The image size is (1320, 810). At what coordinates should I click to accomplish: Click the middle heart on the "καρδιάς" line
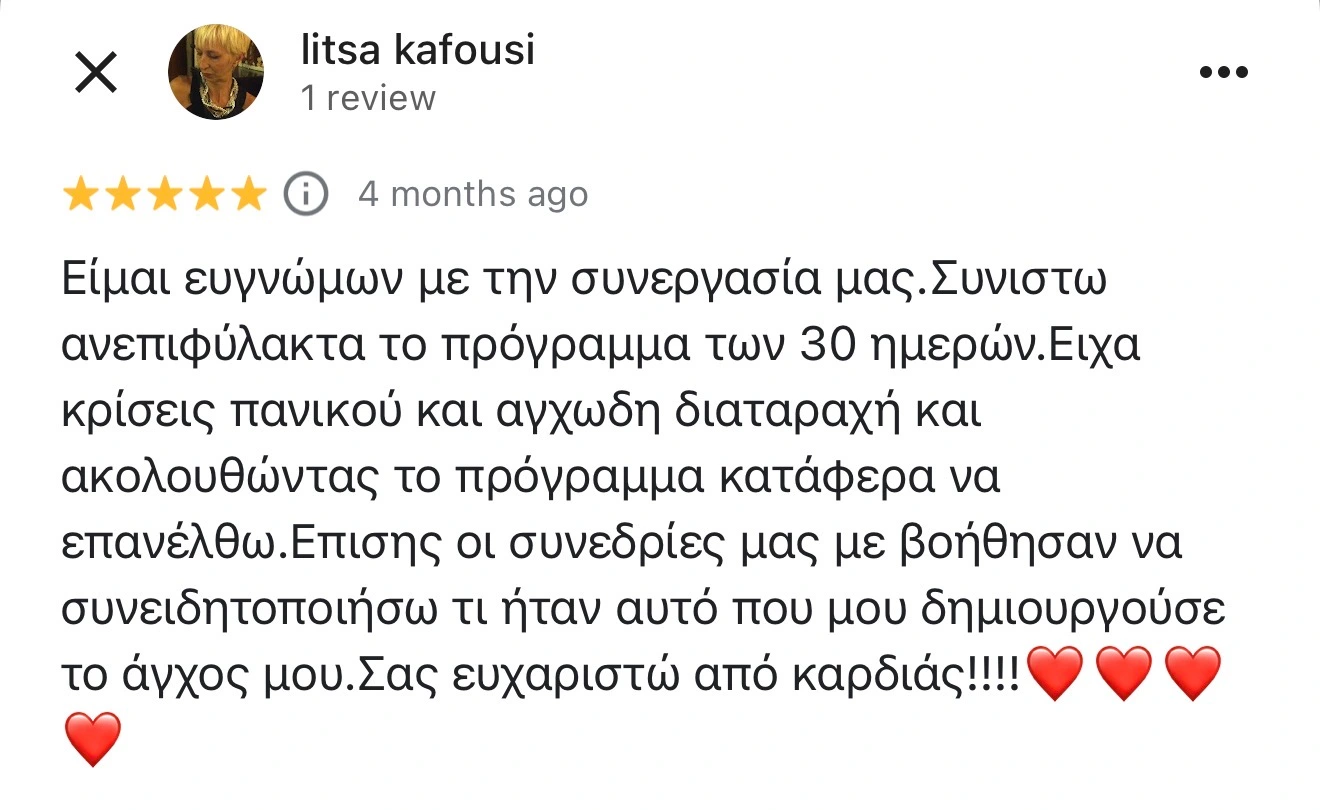[x=1125, y=673]
